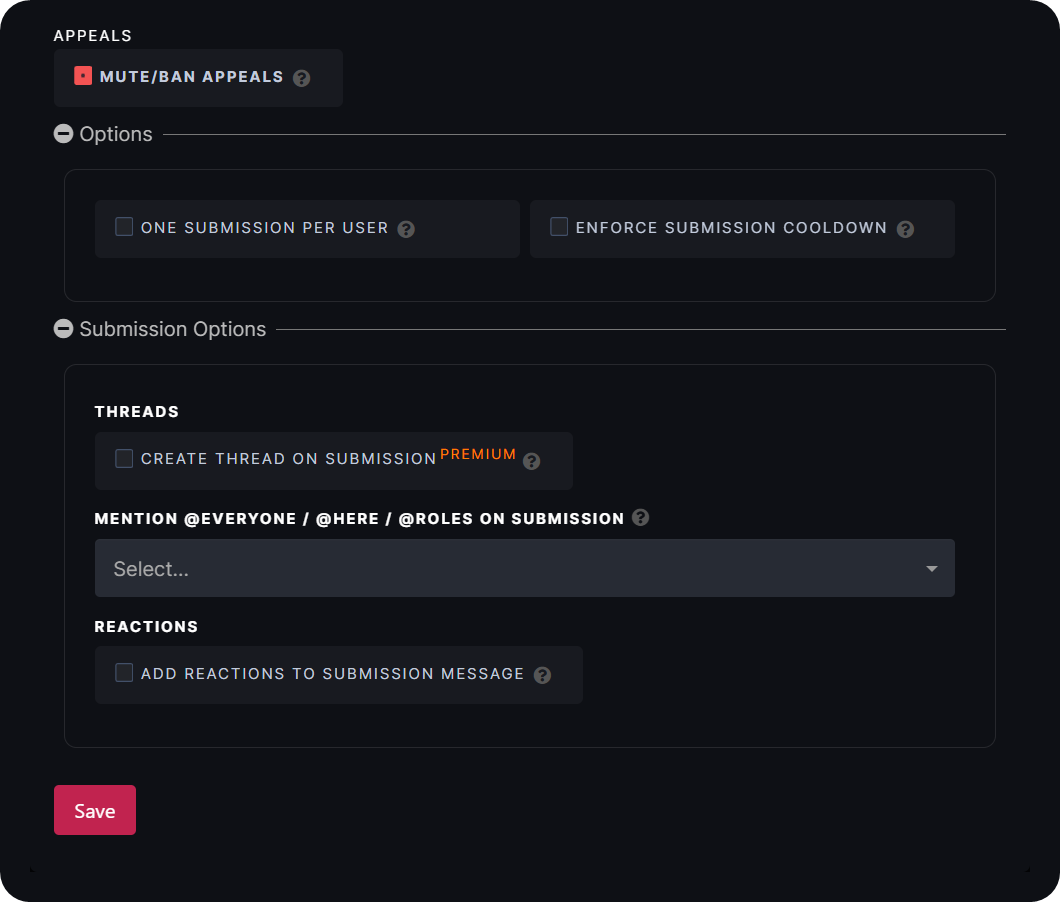Screen dimensions: 1060x902
Task: Click the Save button
Action: point(94,810)
